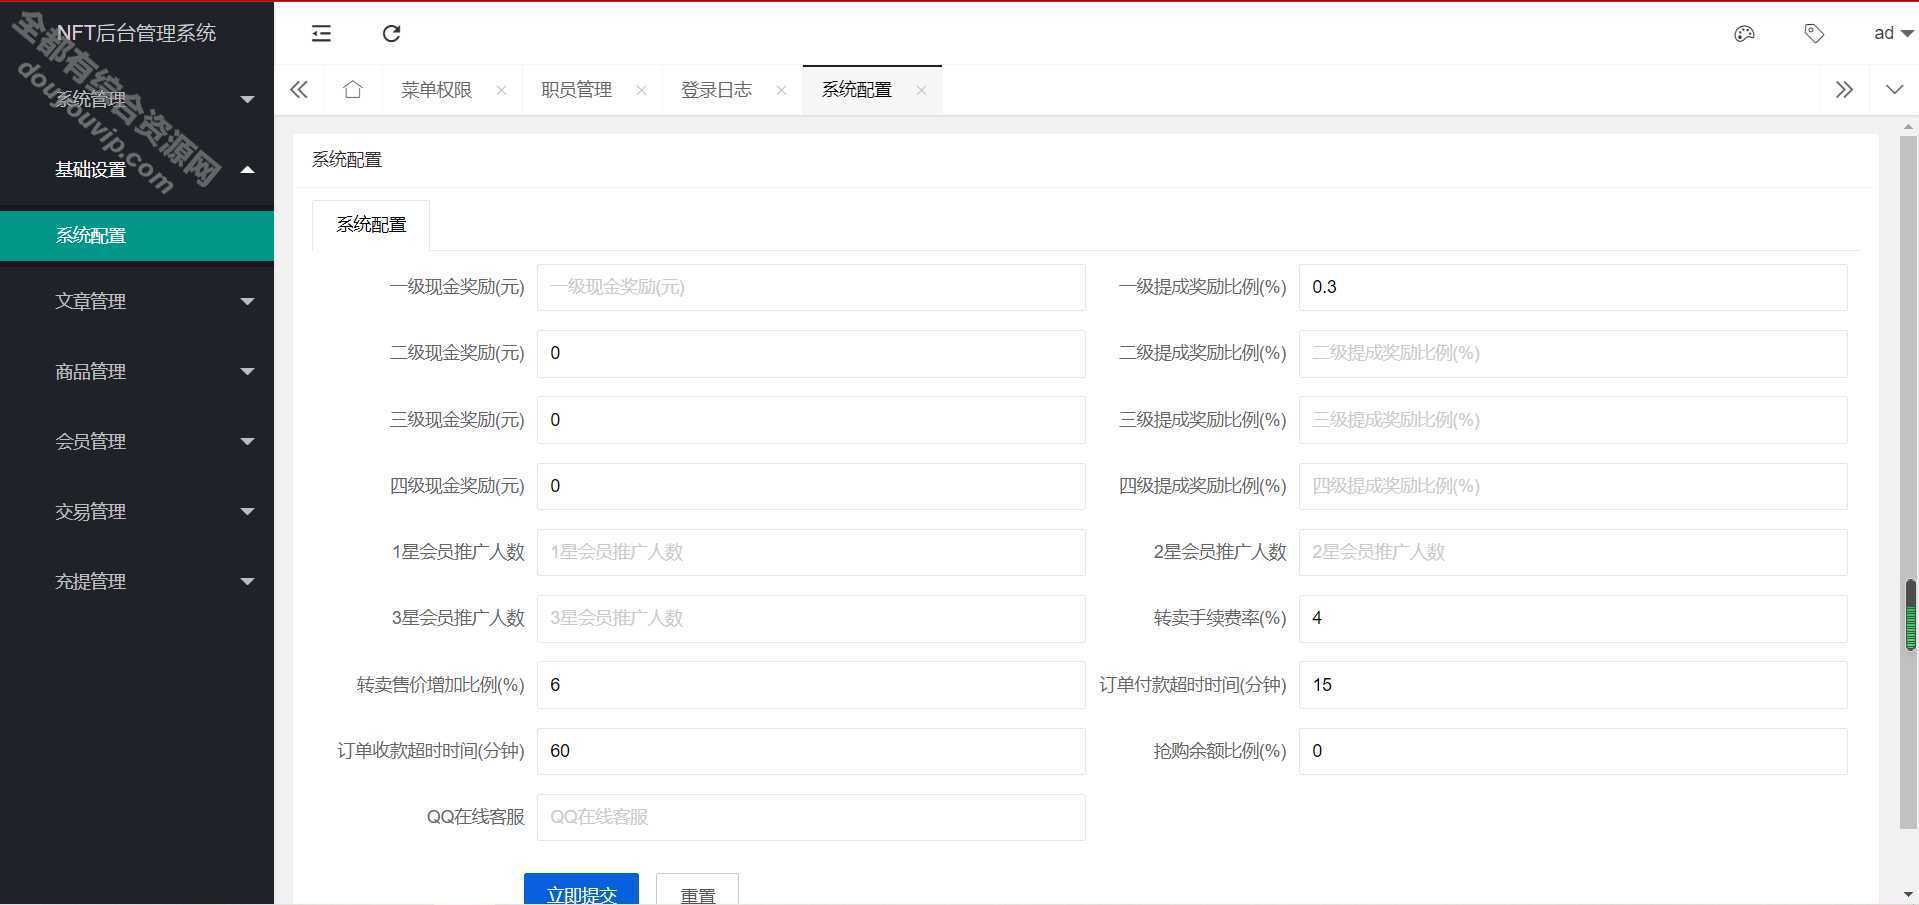Viewport: 1919px width, 905px height.
Task: Click the scrollbar down arrow
Action: click(x=1908, y=895)
